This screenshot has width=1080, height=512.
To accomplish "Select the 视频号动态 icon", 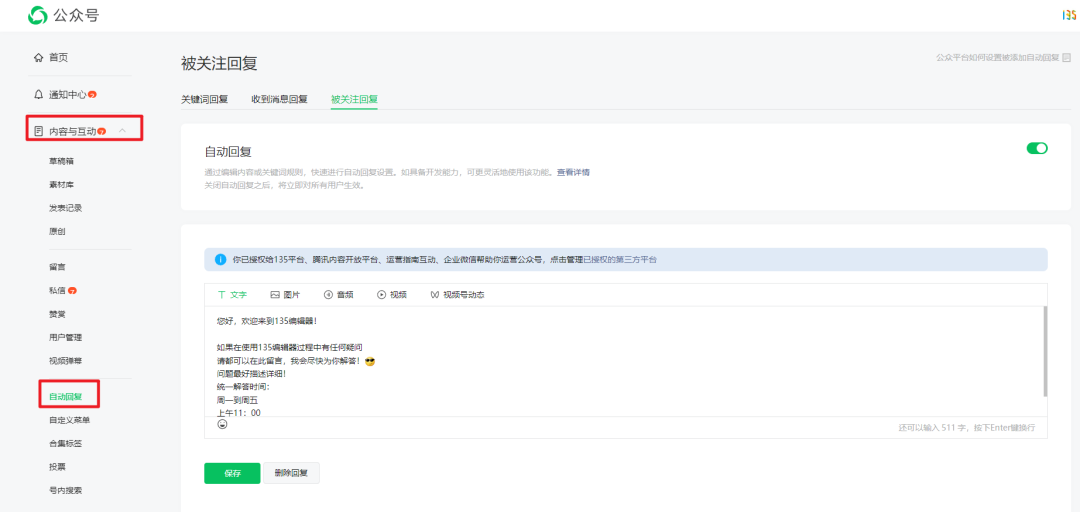I will pyautogui.click(x=435, y=294).
